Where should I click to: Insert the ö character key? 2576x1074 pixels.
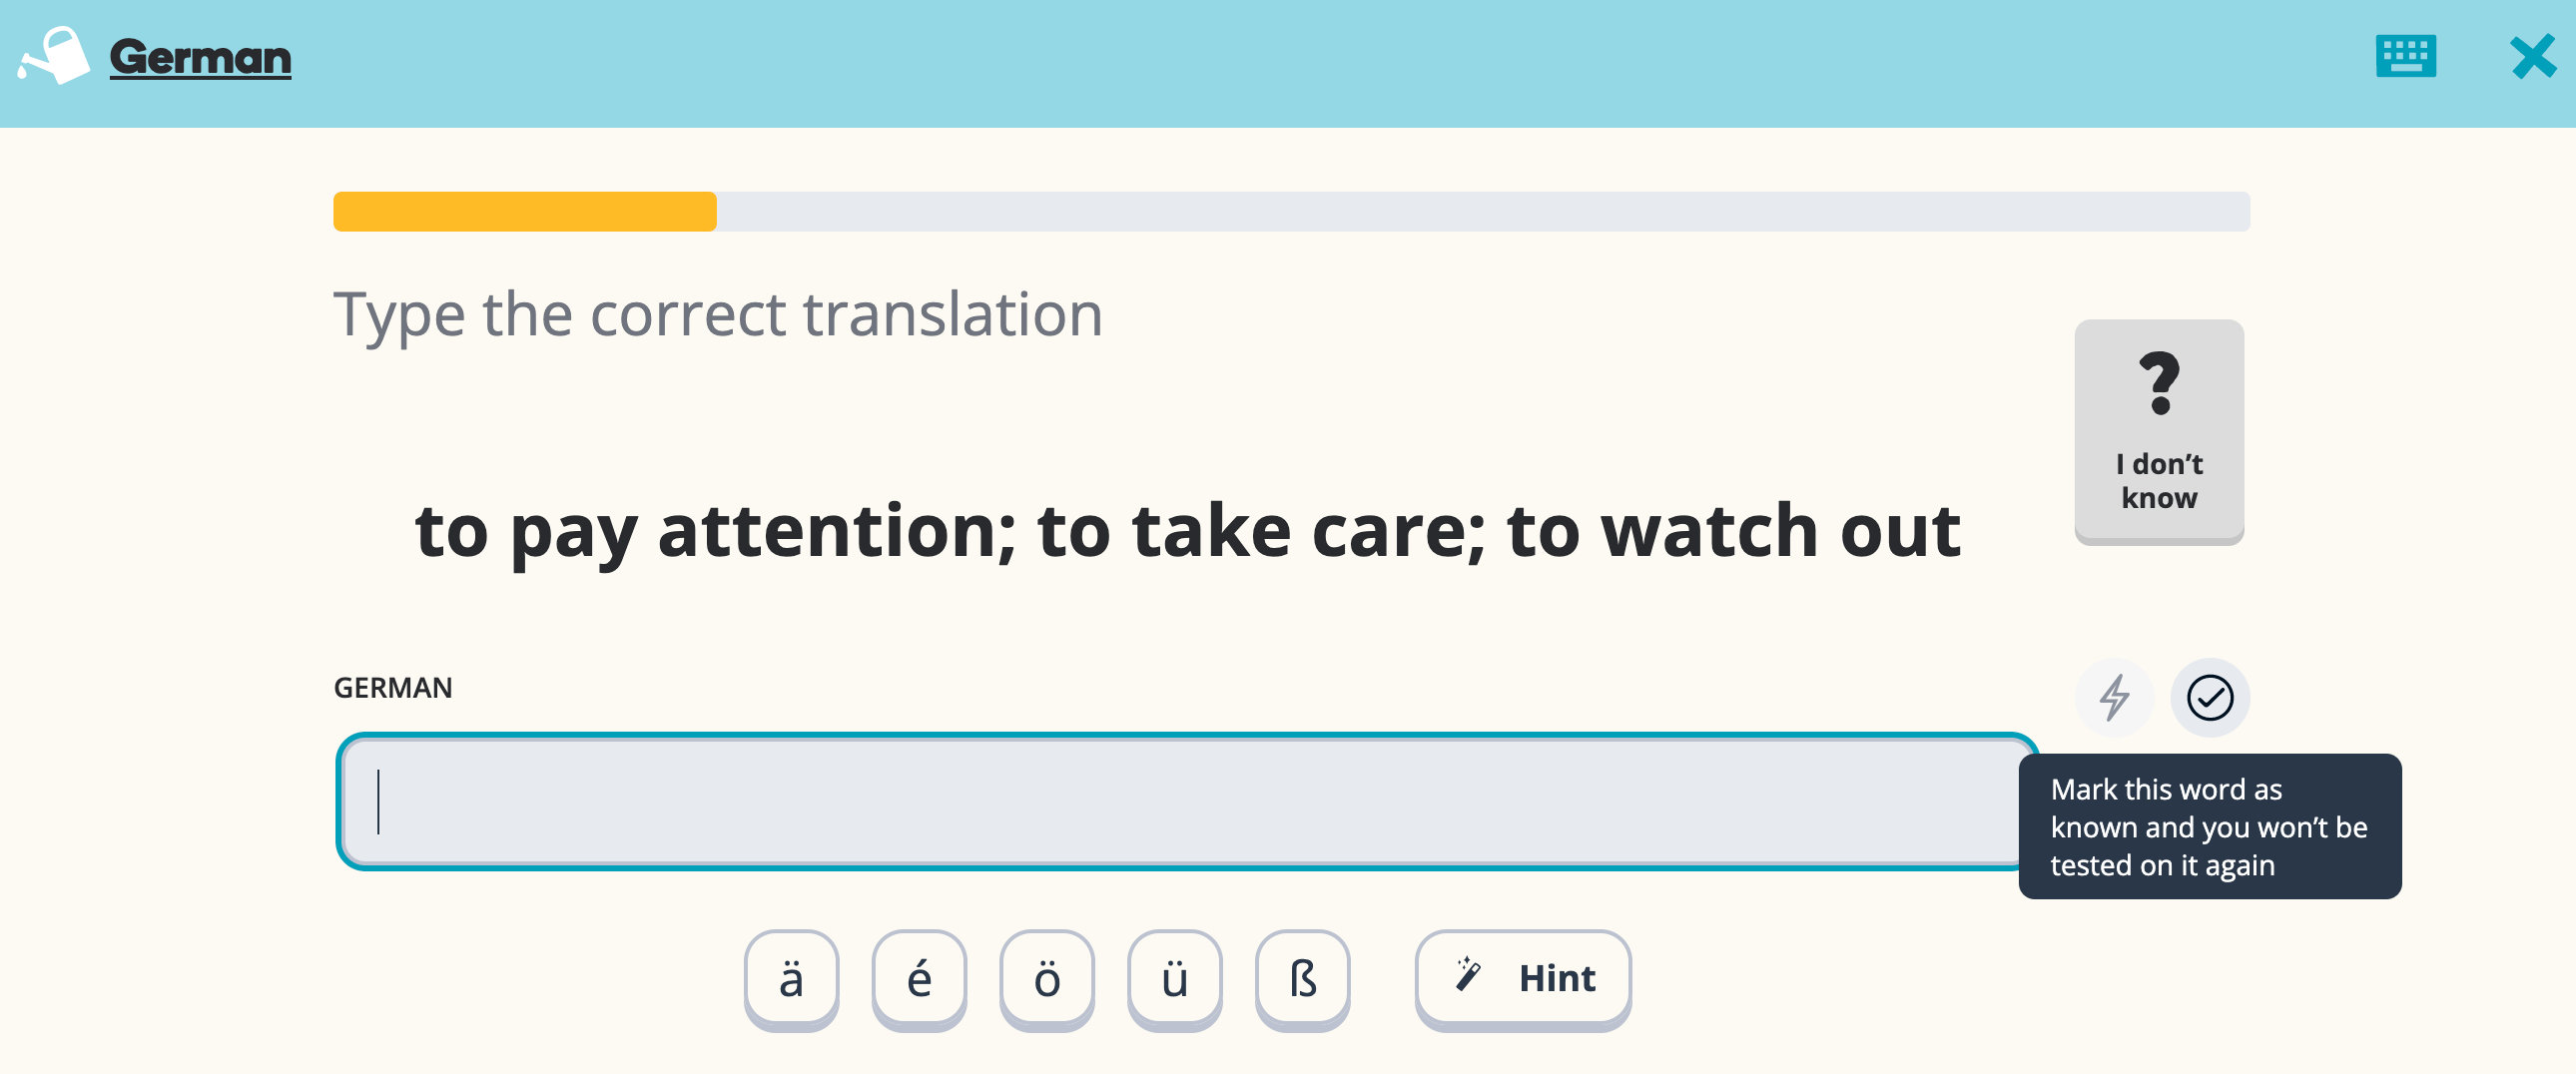click(x=1047, y=978)
